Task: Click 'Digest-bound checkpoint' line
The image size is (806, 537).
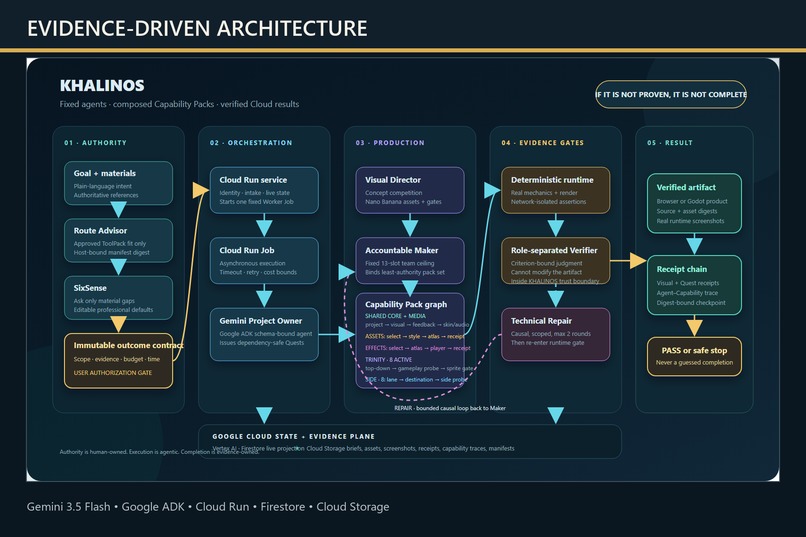Action: tap(691, 303)
